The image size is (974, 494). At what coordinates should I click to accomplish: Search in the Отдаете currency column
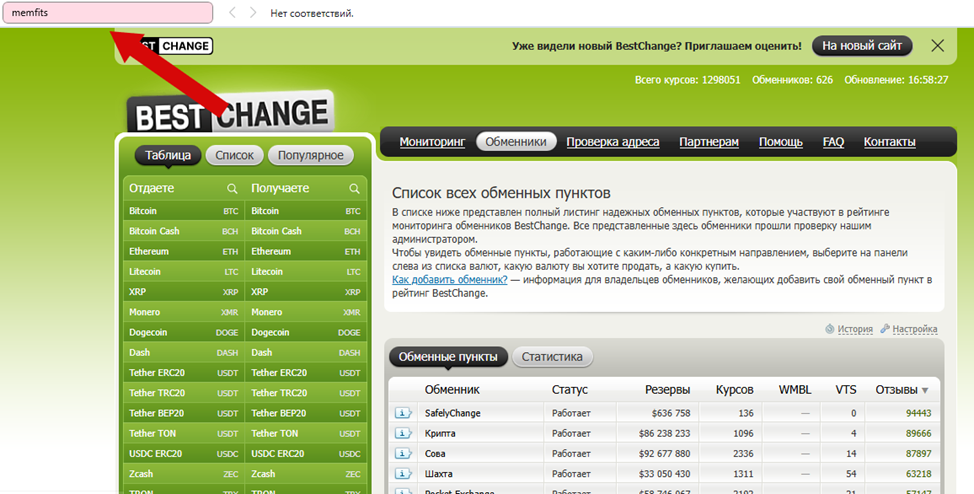pyautogui.click(x=232, y=188)
